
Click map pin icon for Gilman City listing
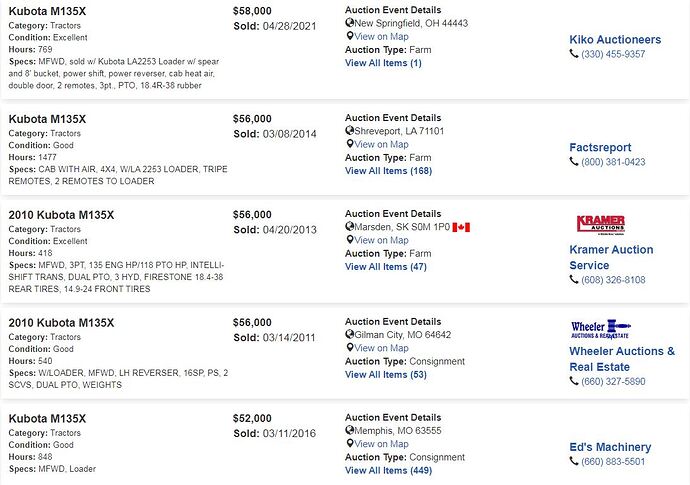coord(350,347)
